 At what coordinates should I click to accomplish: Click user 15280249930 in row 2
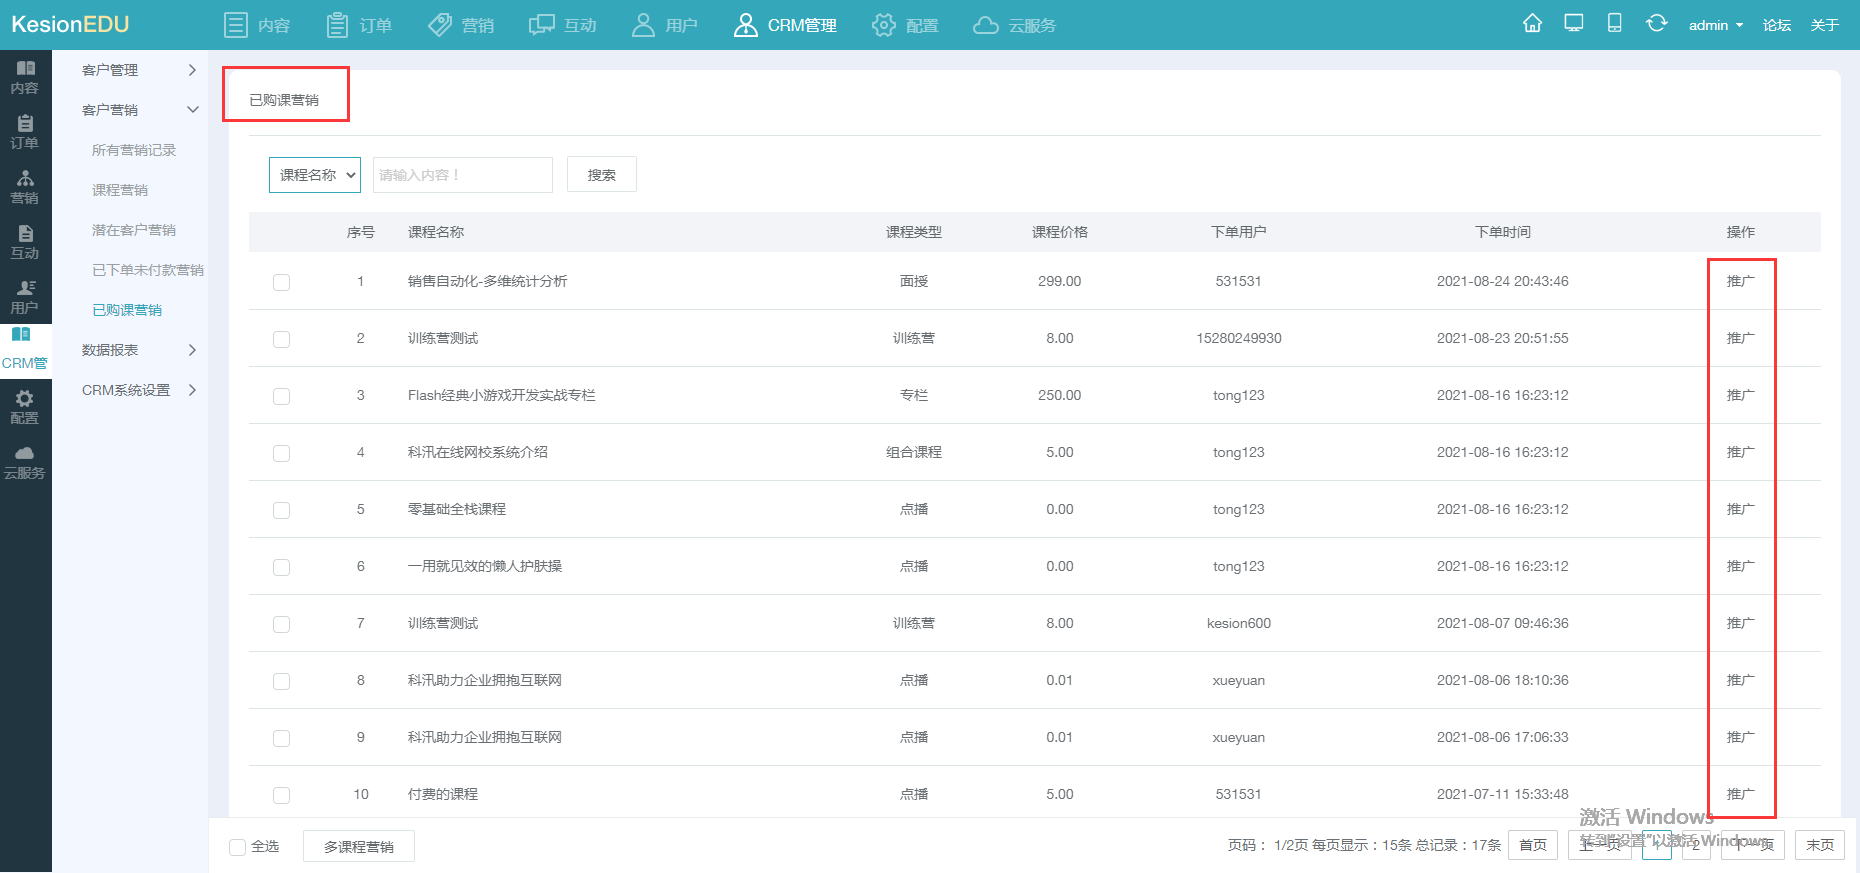1239,338
